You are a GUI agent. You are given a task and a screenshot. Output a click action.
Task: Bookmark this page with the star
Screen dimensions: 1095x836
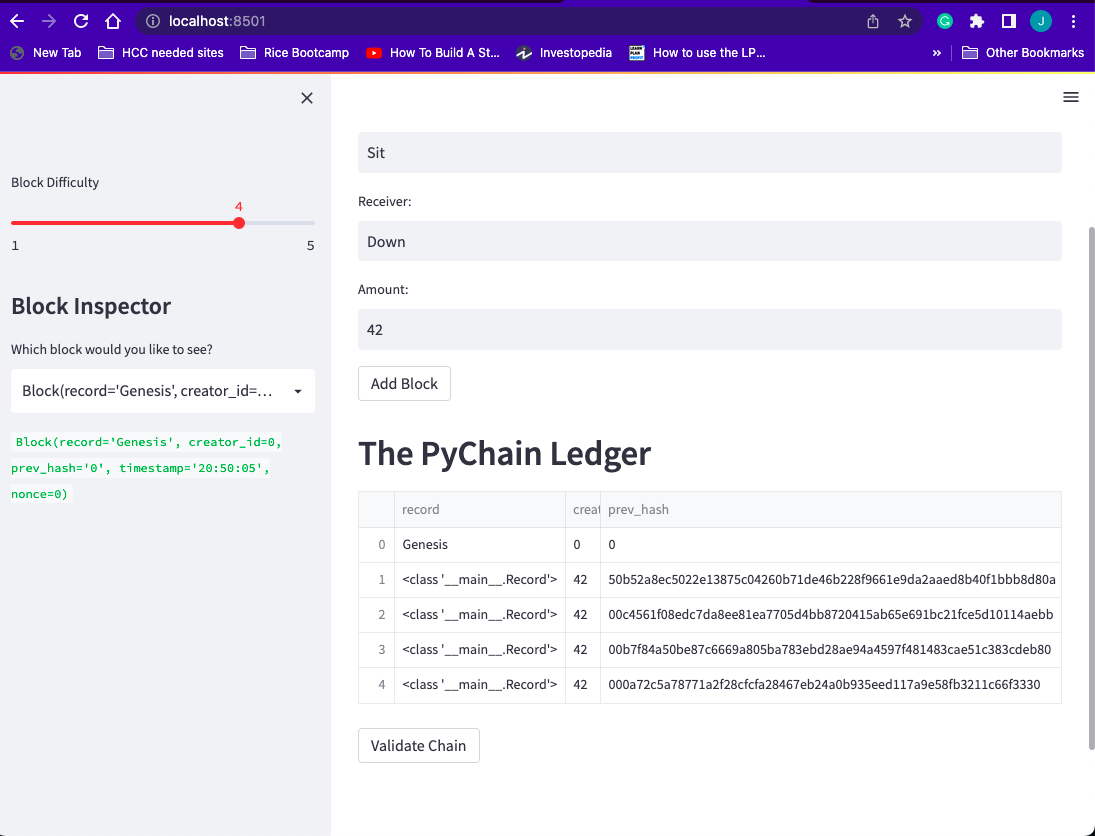[x=905, y=22]
